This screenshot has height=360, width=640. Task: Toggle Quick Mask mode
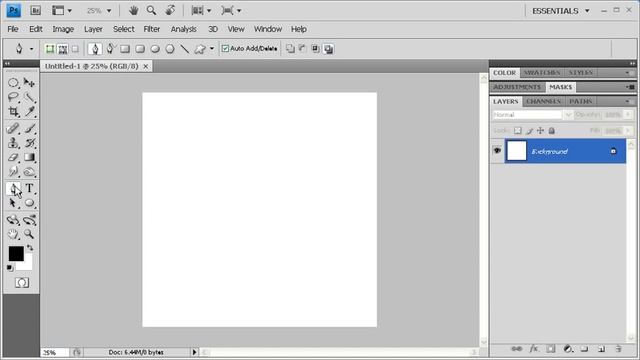[x=22, y=282]
